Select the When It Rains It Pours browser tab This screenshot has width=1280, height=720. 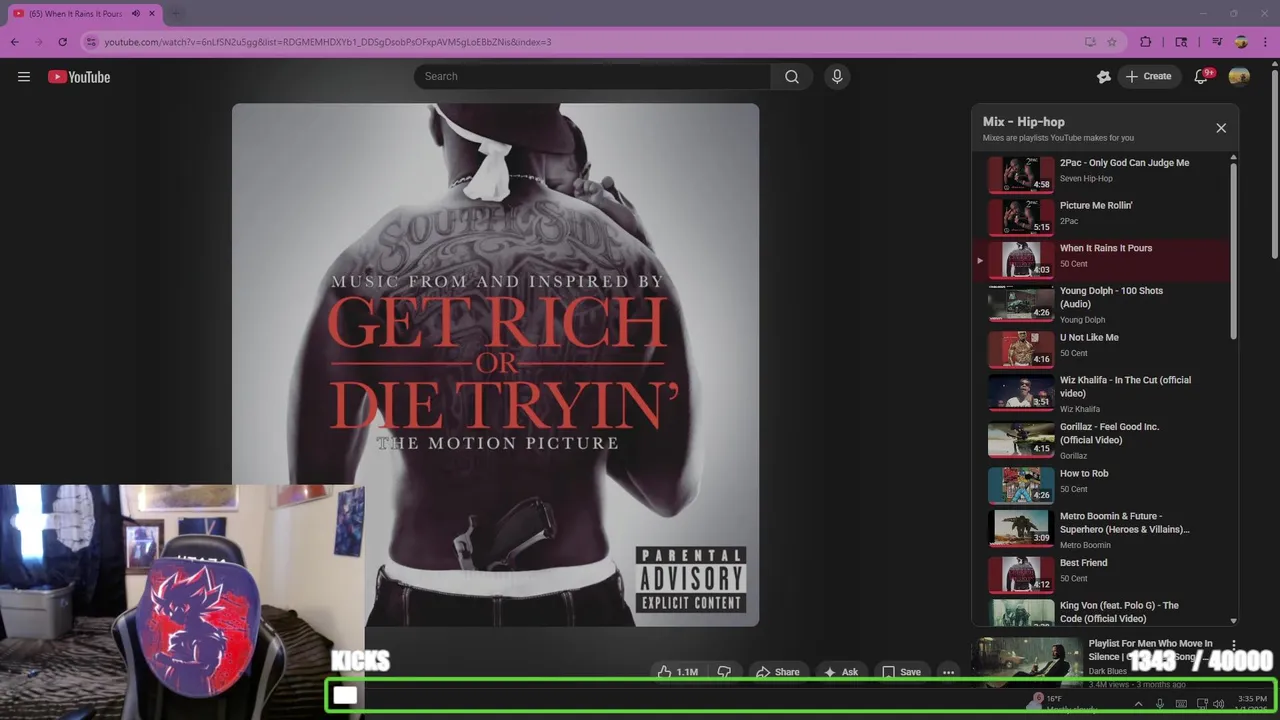(x=85, y=14)
